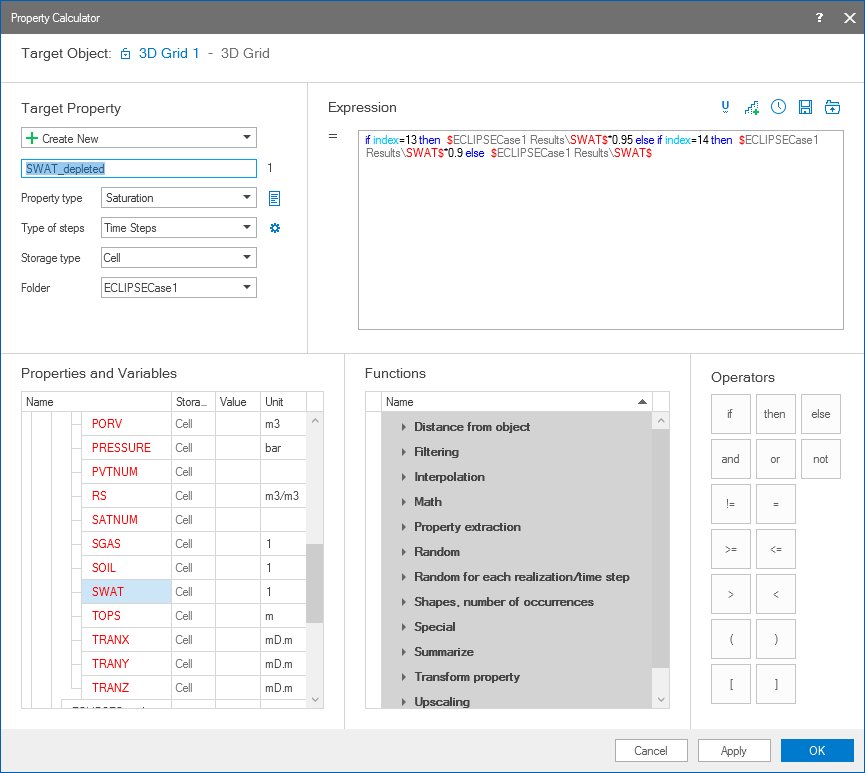The height and width of the screenshot is (773, 865).
Task: Open the expression history clock icon
Action: point(778,107)
